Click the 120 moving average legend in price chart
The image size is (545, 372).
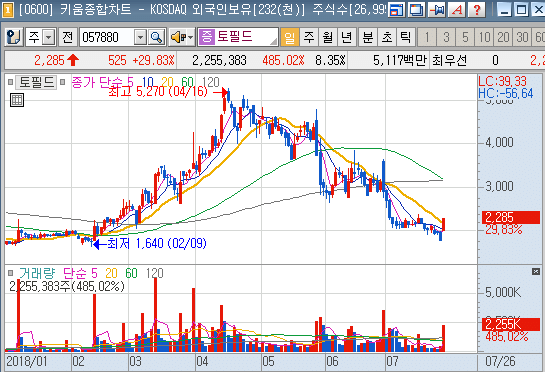pyautogui.click(x=210, y=82)
